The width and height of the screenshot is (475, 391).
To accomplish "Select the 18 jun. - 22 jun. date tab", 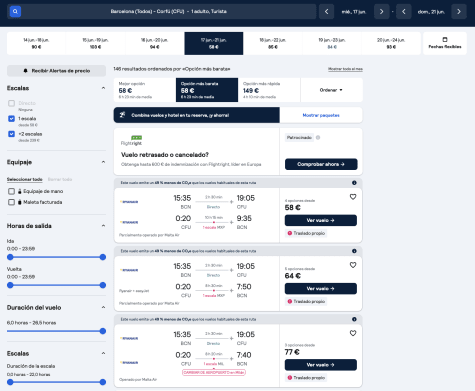I will [x=273, y=43].
